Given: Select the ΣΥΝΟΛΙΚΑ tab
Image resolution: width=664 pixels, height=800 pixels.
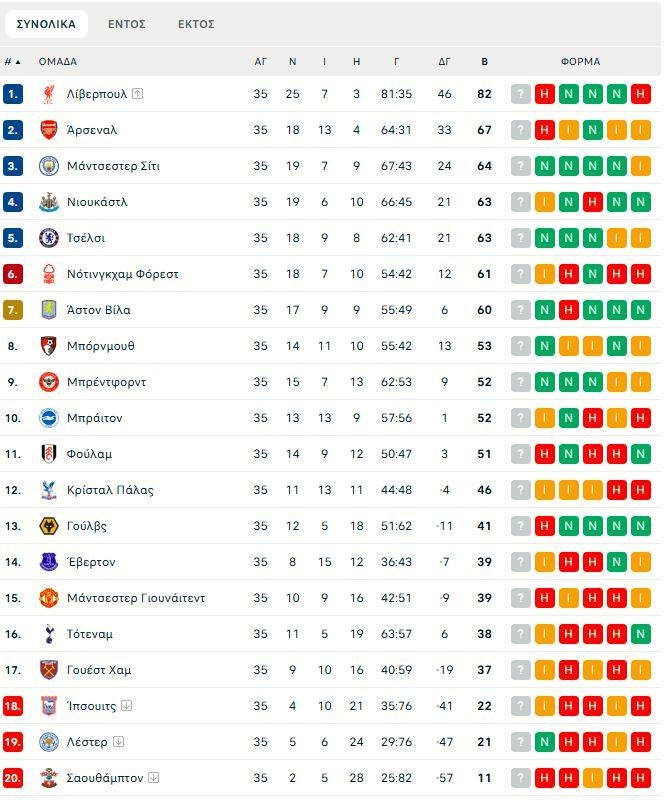Looking at the screenshot, I should coord(46,24).
